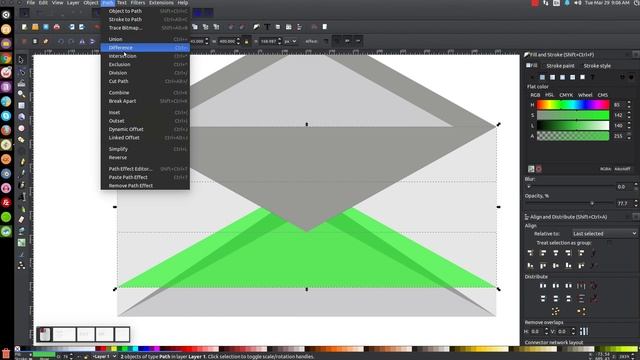The height and width of the screenshot is (360, 640).
Task: Switch color mode to CMYK
Action: tap(566, 95)
